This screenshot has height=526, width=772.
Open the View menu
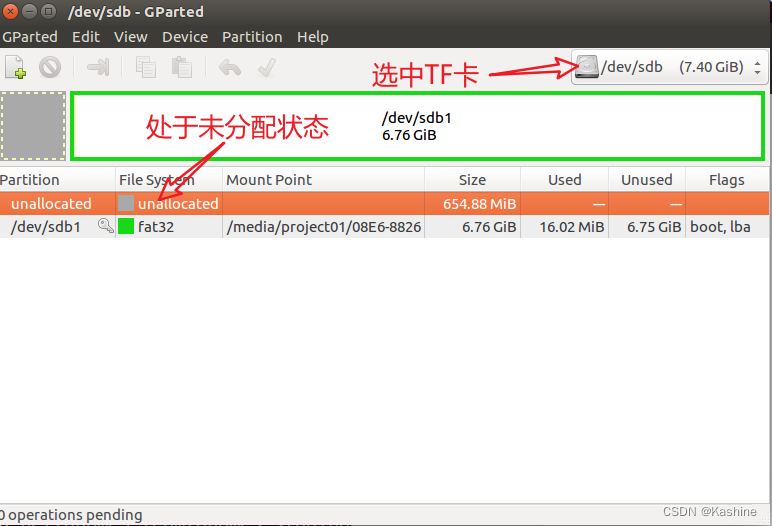point(130,37)
